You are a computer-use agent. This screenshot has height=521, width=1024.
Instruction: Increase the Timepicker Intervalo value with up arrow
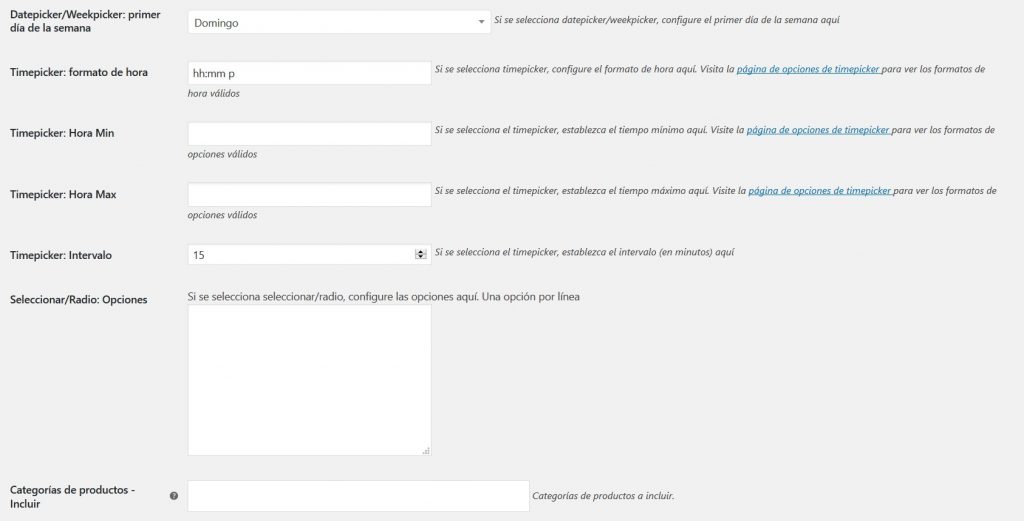(421, 252)
